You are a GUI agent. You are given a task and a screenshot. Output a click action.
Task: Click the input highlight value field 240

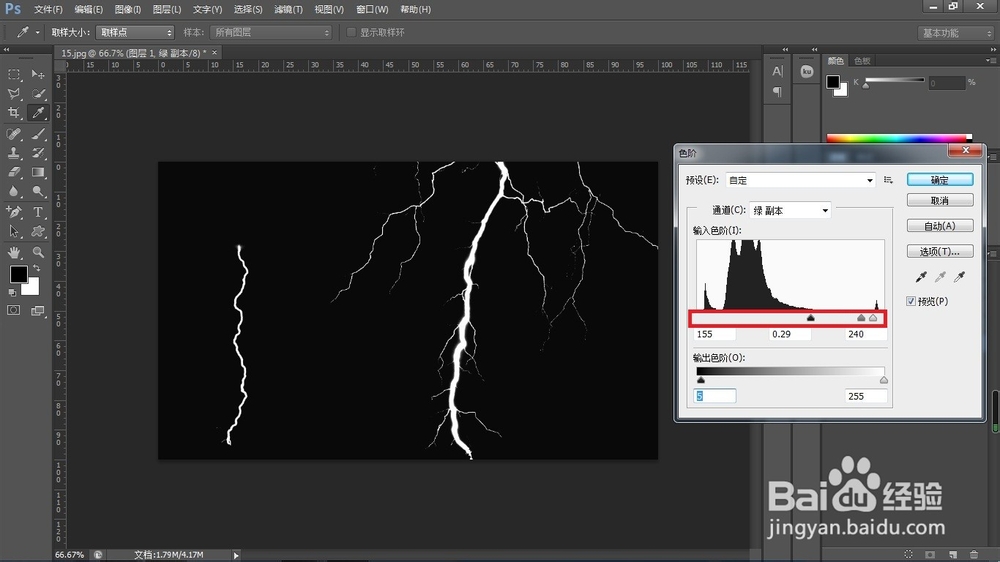(x=866, y=334)
